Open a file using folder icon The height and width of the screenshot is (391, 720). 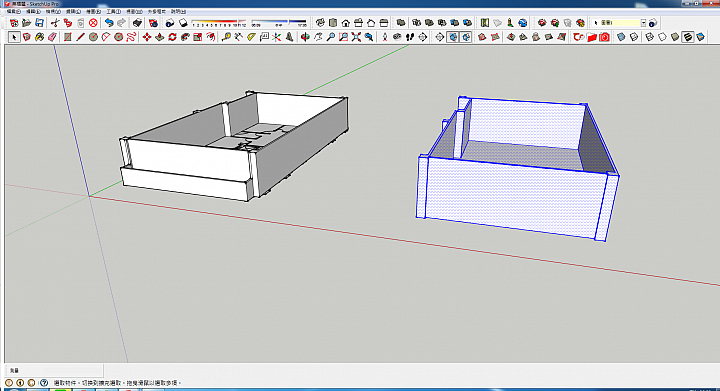(x=27, y=22)
